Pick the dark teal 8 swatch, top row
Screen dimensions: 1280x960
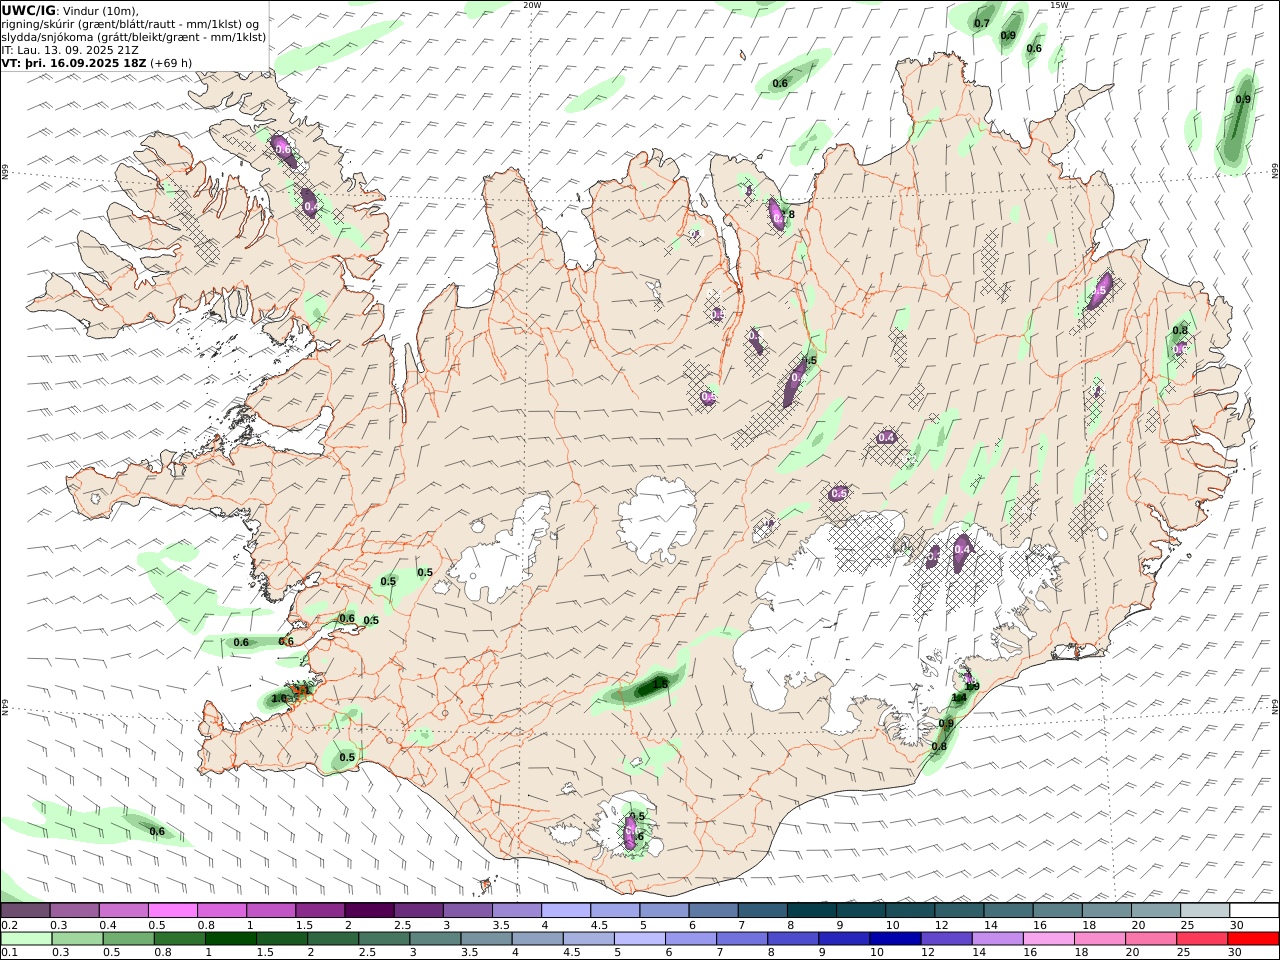click(x=811, y=911)
